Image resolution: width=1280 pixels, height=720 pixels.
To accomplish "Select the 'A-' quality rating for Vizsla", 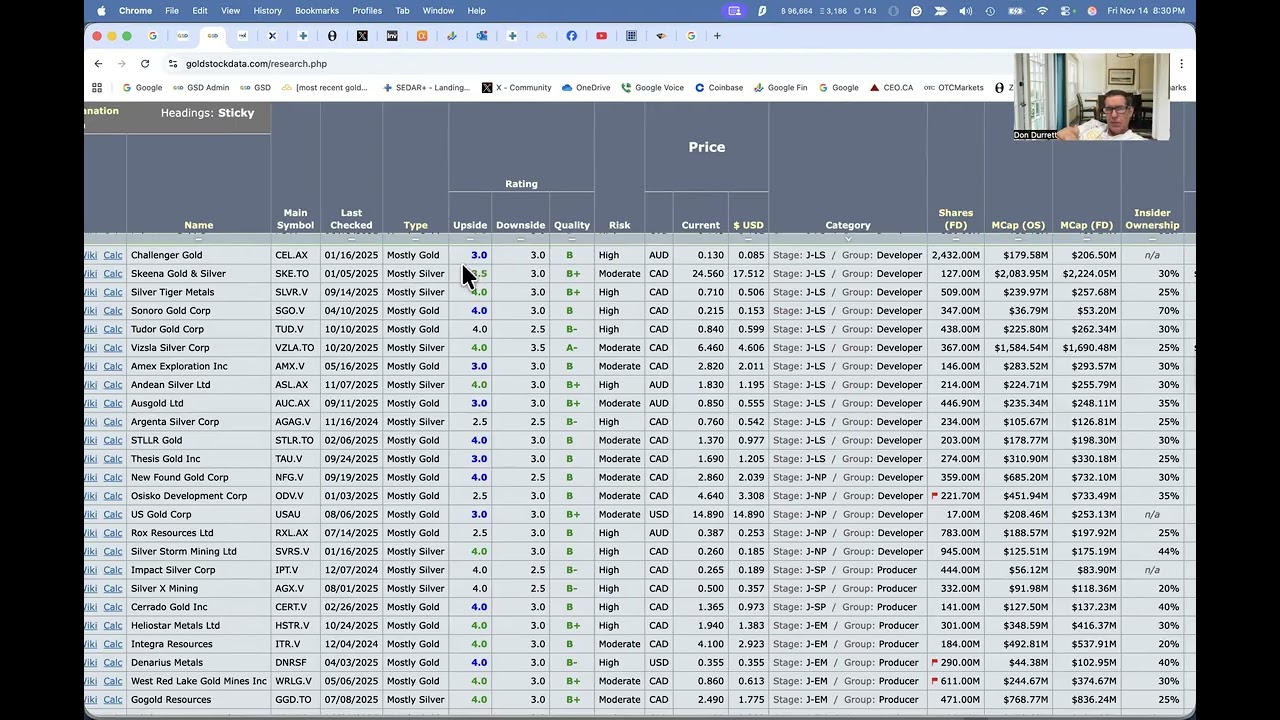I will [x=571, y=348].
